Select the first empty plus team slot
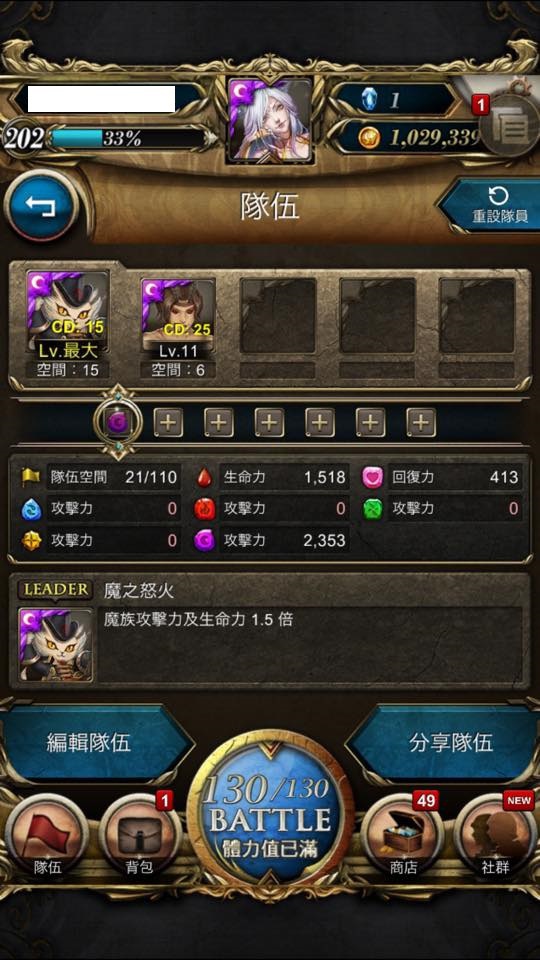The image size is (540, 960). 168,422
